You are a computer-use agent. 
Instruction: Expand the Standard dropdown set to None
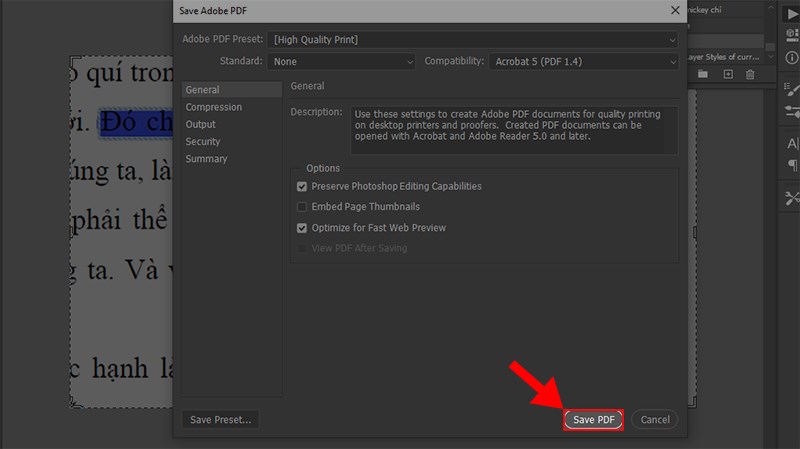click(341, 61)
